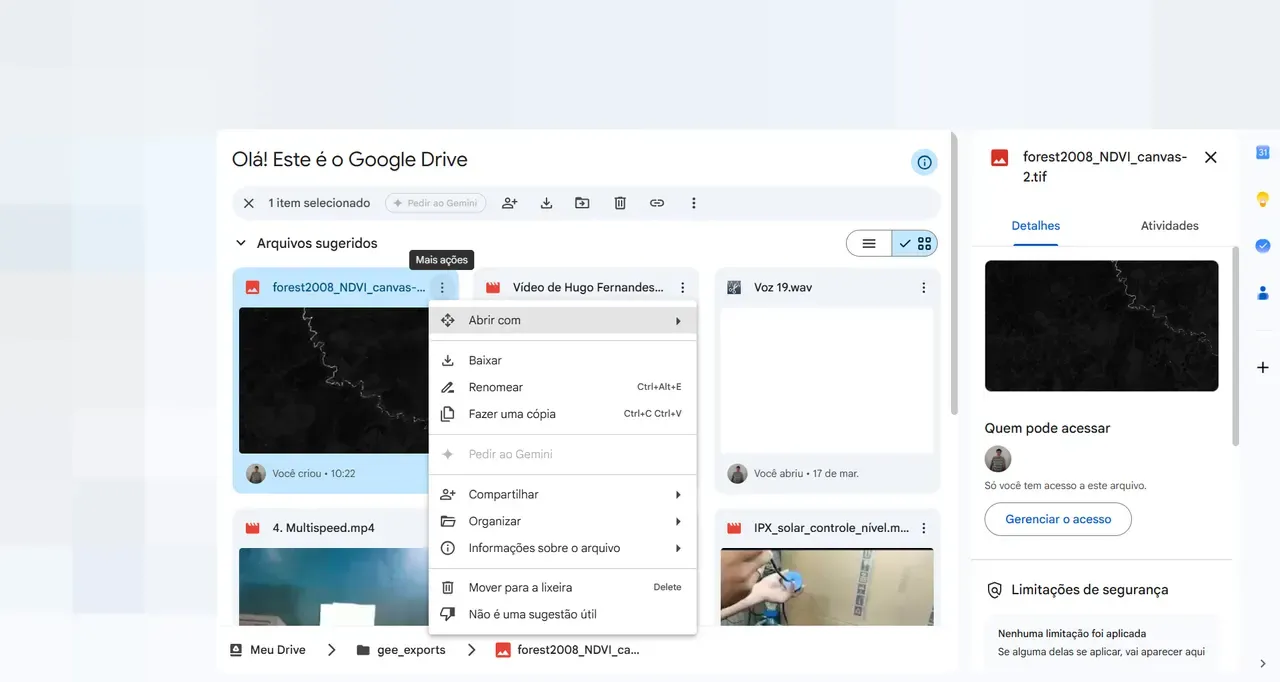Collapse side panel with bottom chevron

click(1263, 663)
